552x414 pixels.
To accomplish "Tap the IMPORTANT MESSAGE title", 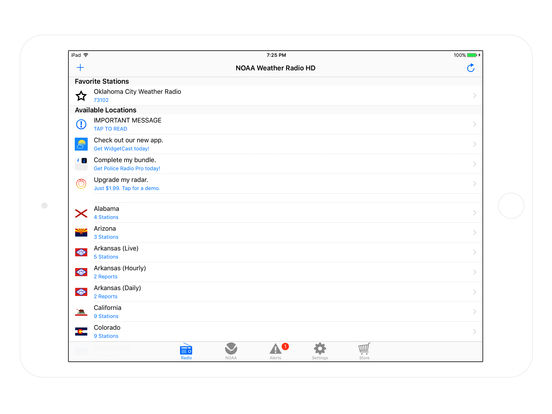I will (127, 120).
